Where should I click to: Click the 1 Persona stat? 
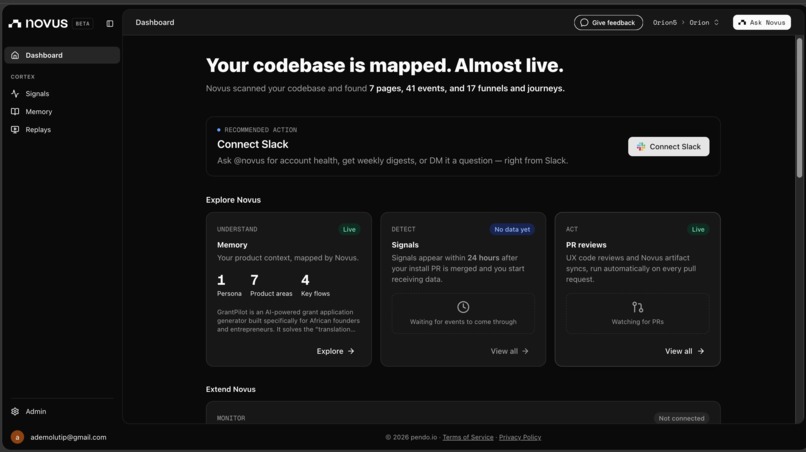(229, 285)
